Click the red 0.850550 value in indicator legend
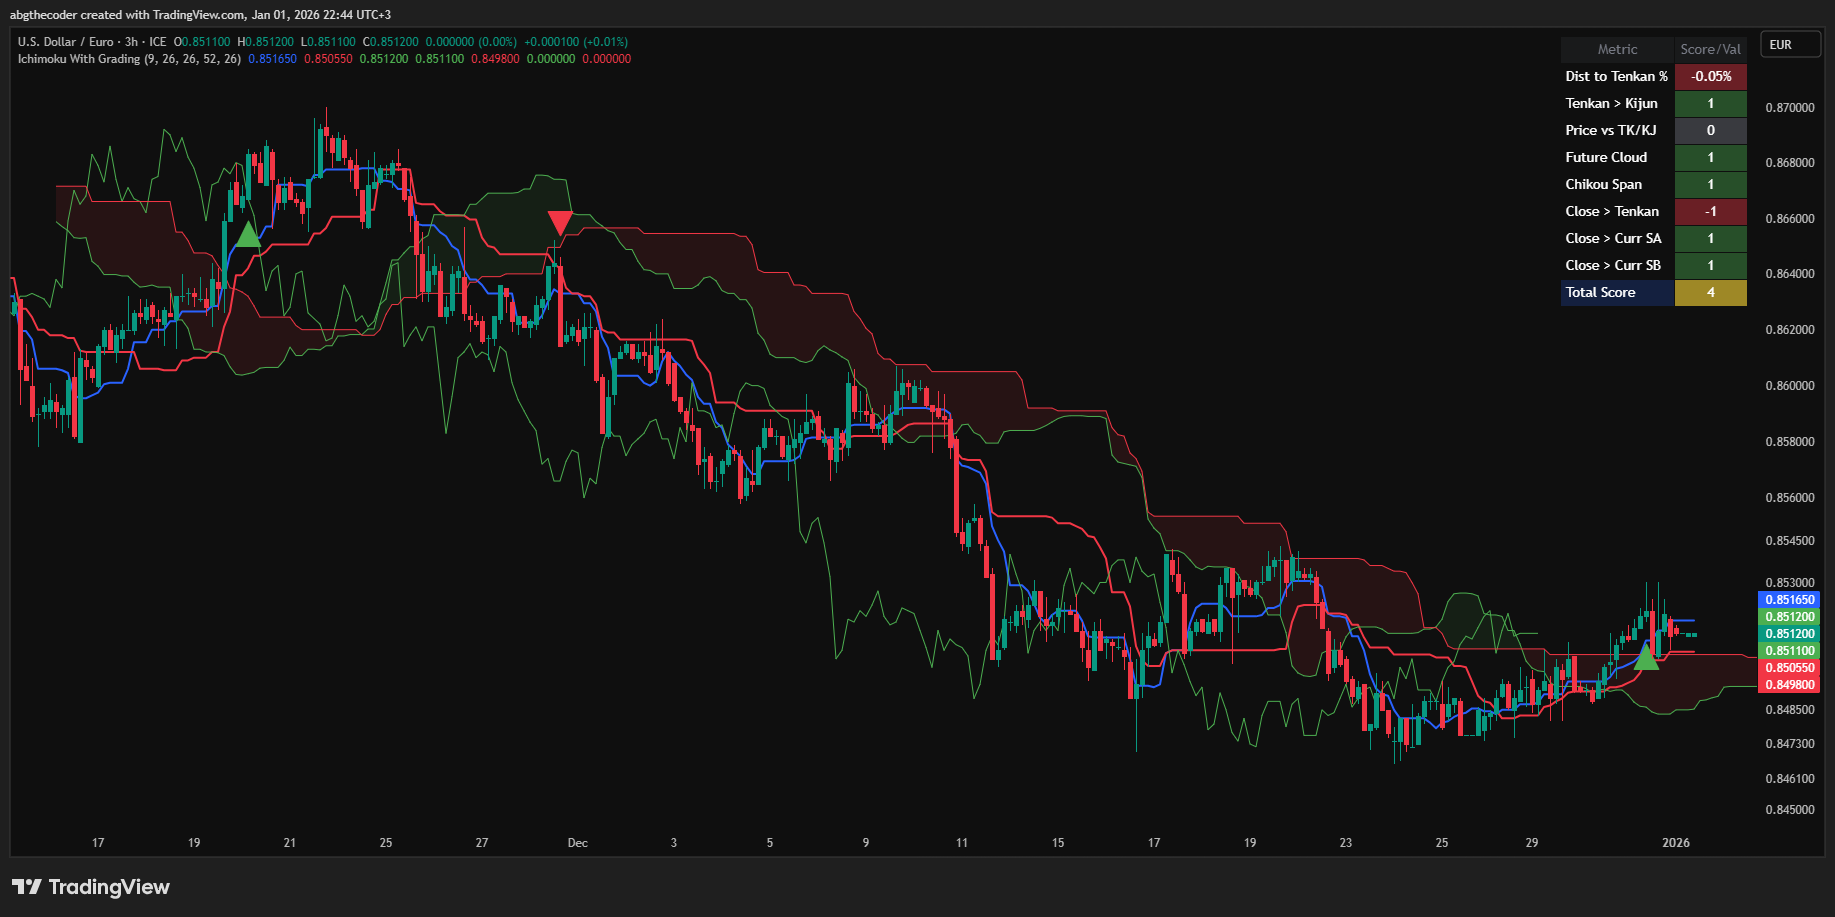 coord(328,59)
